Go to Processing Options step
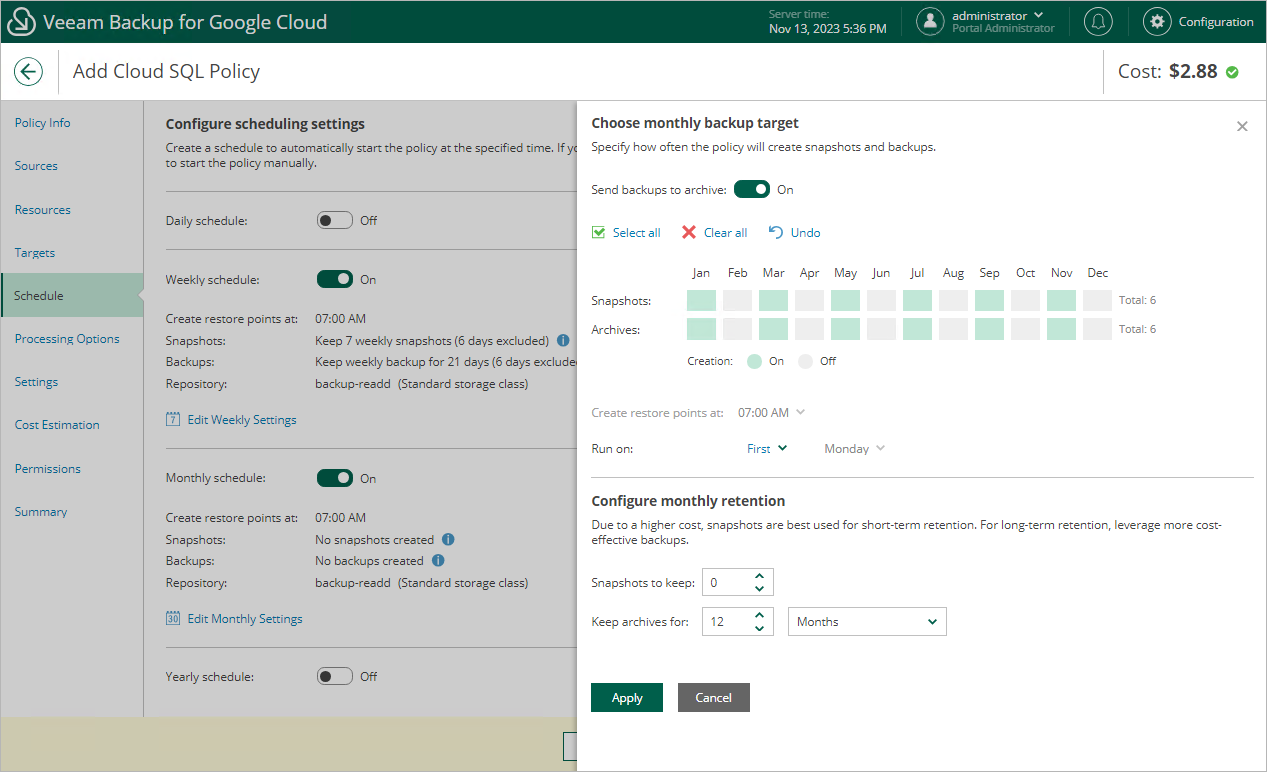 pyautogui.click(x=67, y=339)
